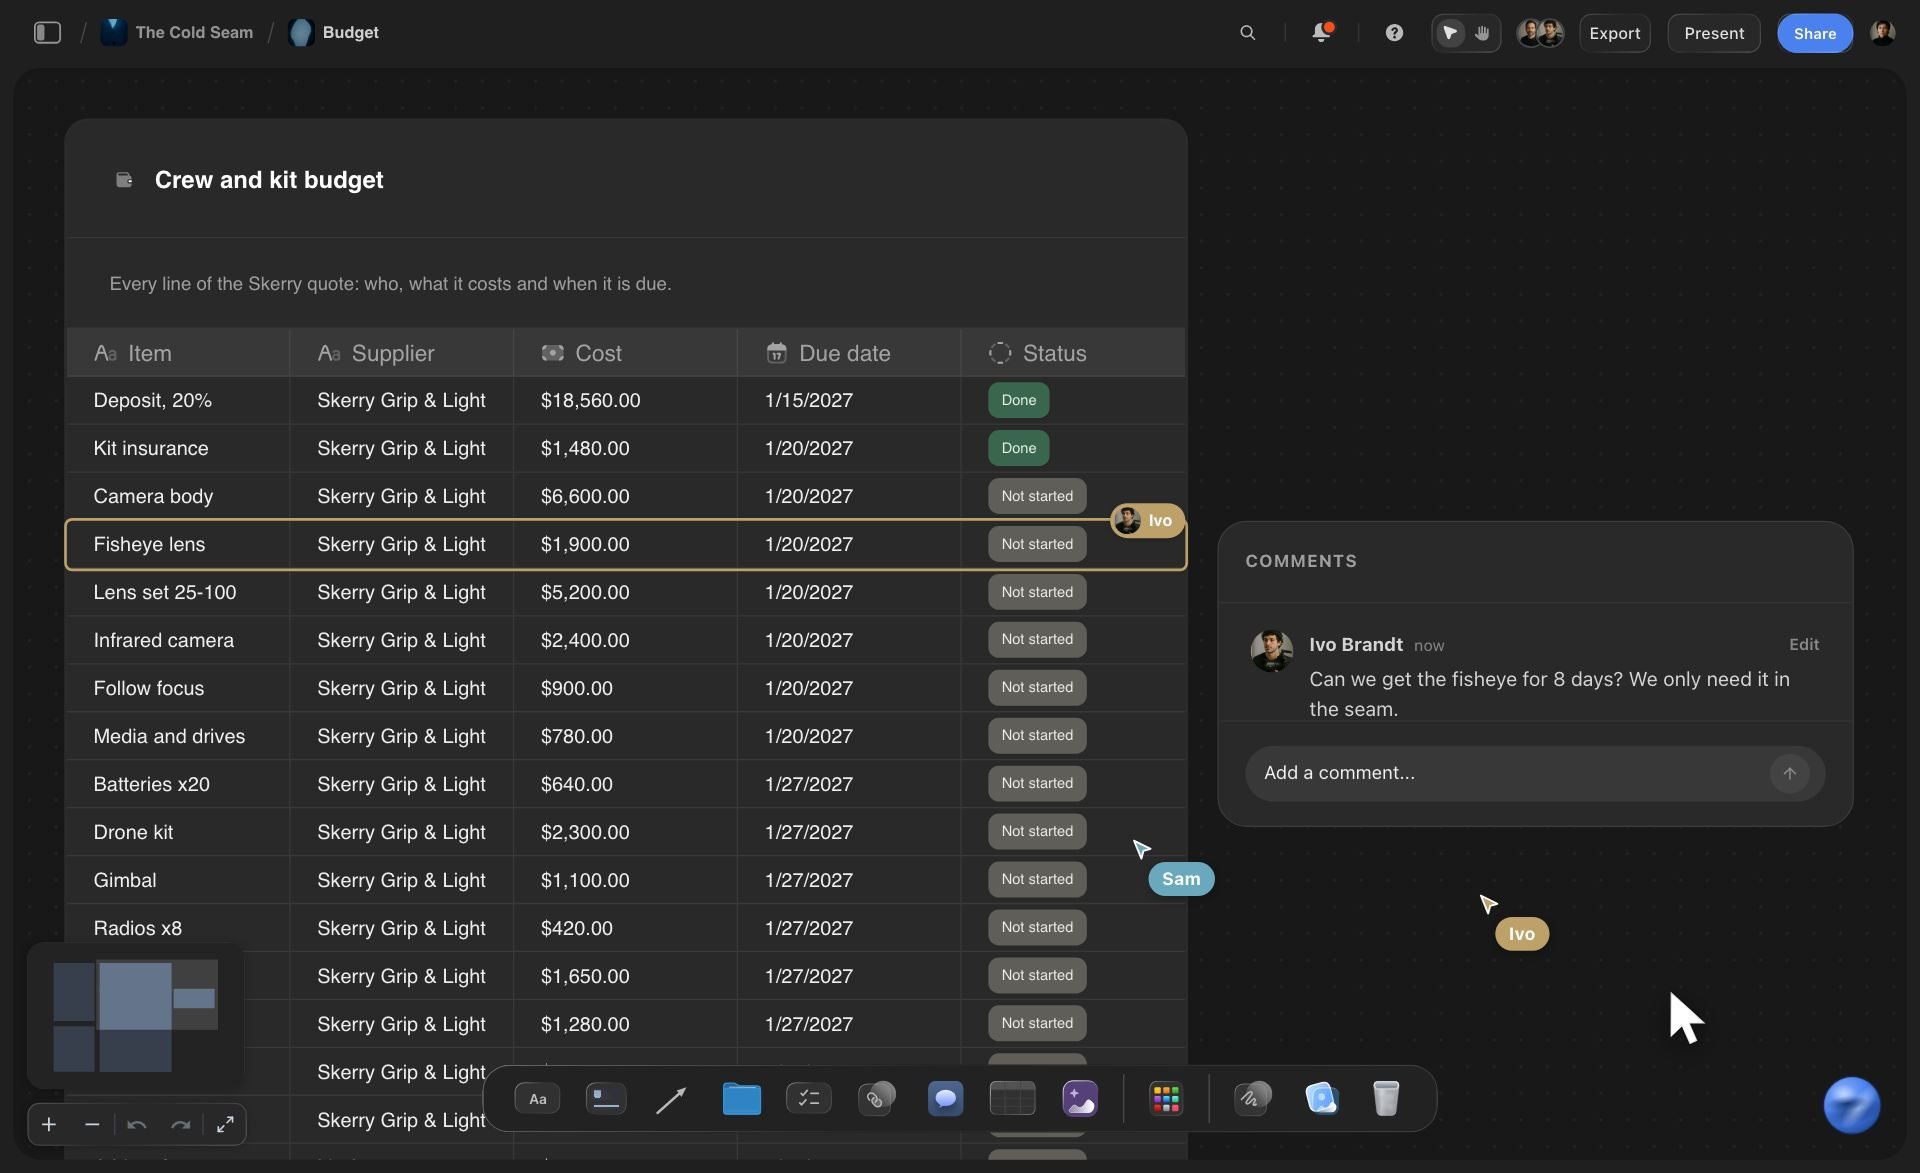Select the Aa text tool
1920x1173 pixels.
(x=537, y=1099)
